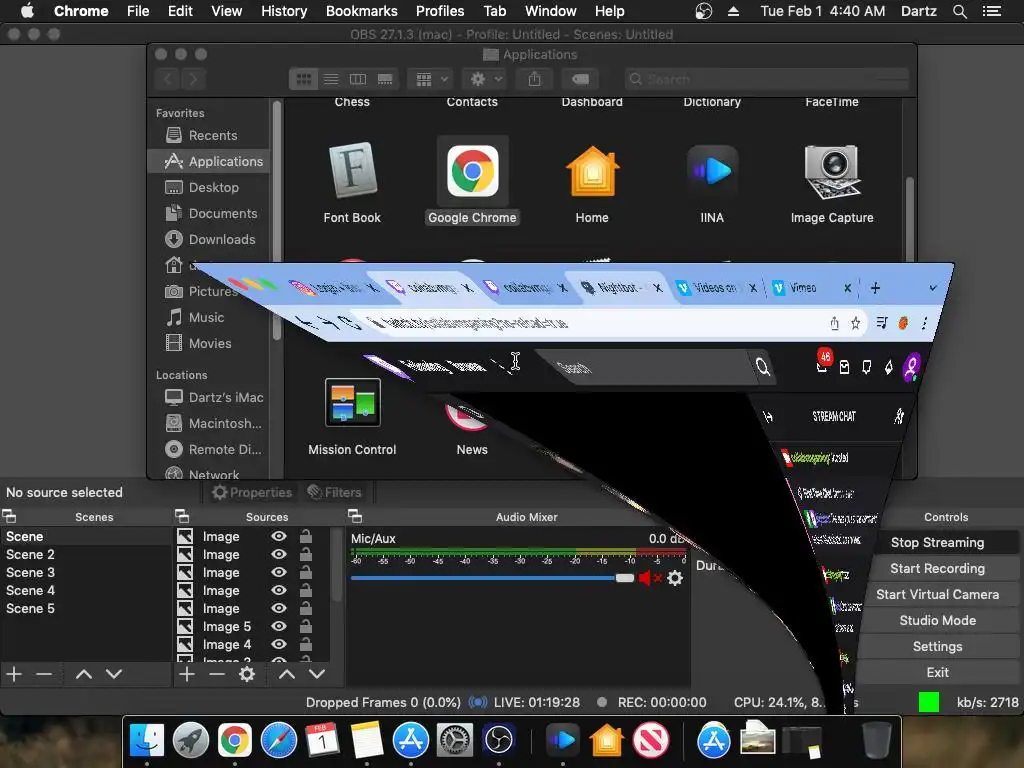This screenshot has height=768, width=1024.
Task: Open Safari from the Dock
Action: [279, 740]
